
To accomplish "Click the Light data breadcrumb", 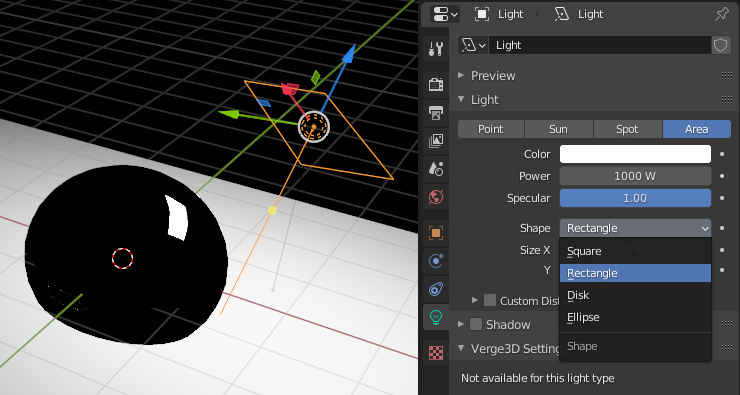I will (579, 14).
